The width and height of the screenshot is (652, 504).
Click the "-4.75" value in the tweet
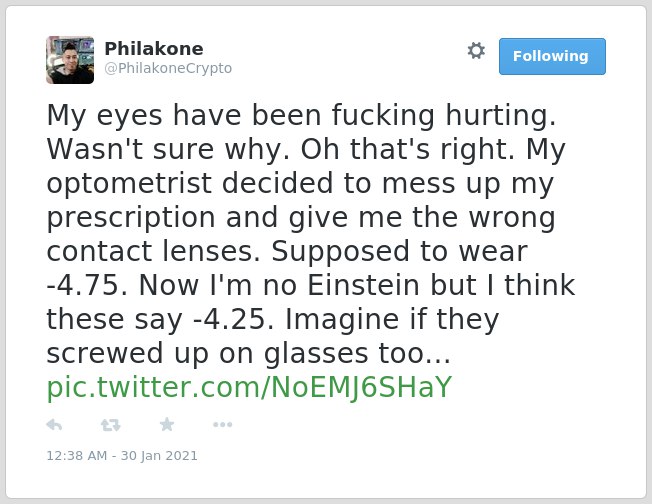(x=87, y=285)
